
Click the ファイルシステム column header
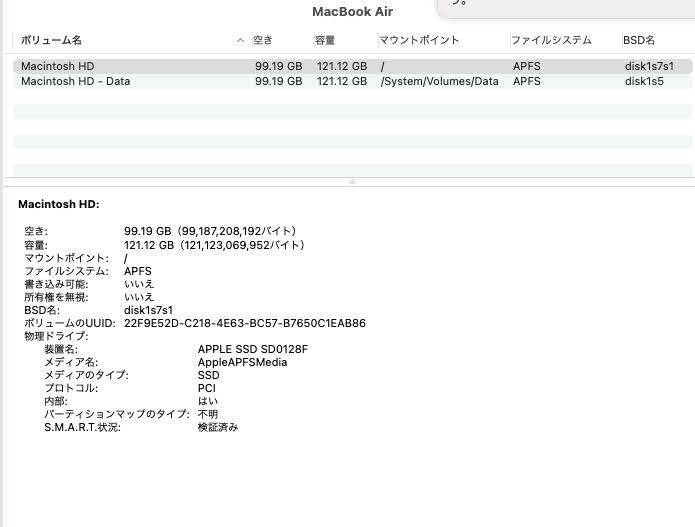pos(551,41)
